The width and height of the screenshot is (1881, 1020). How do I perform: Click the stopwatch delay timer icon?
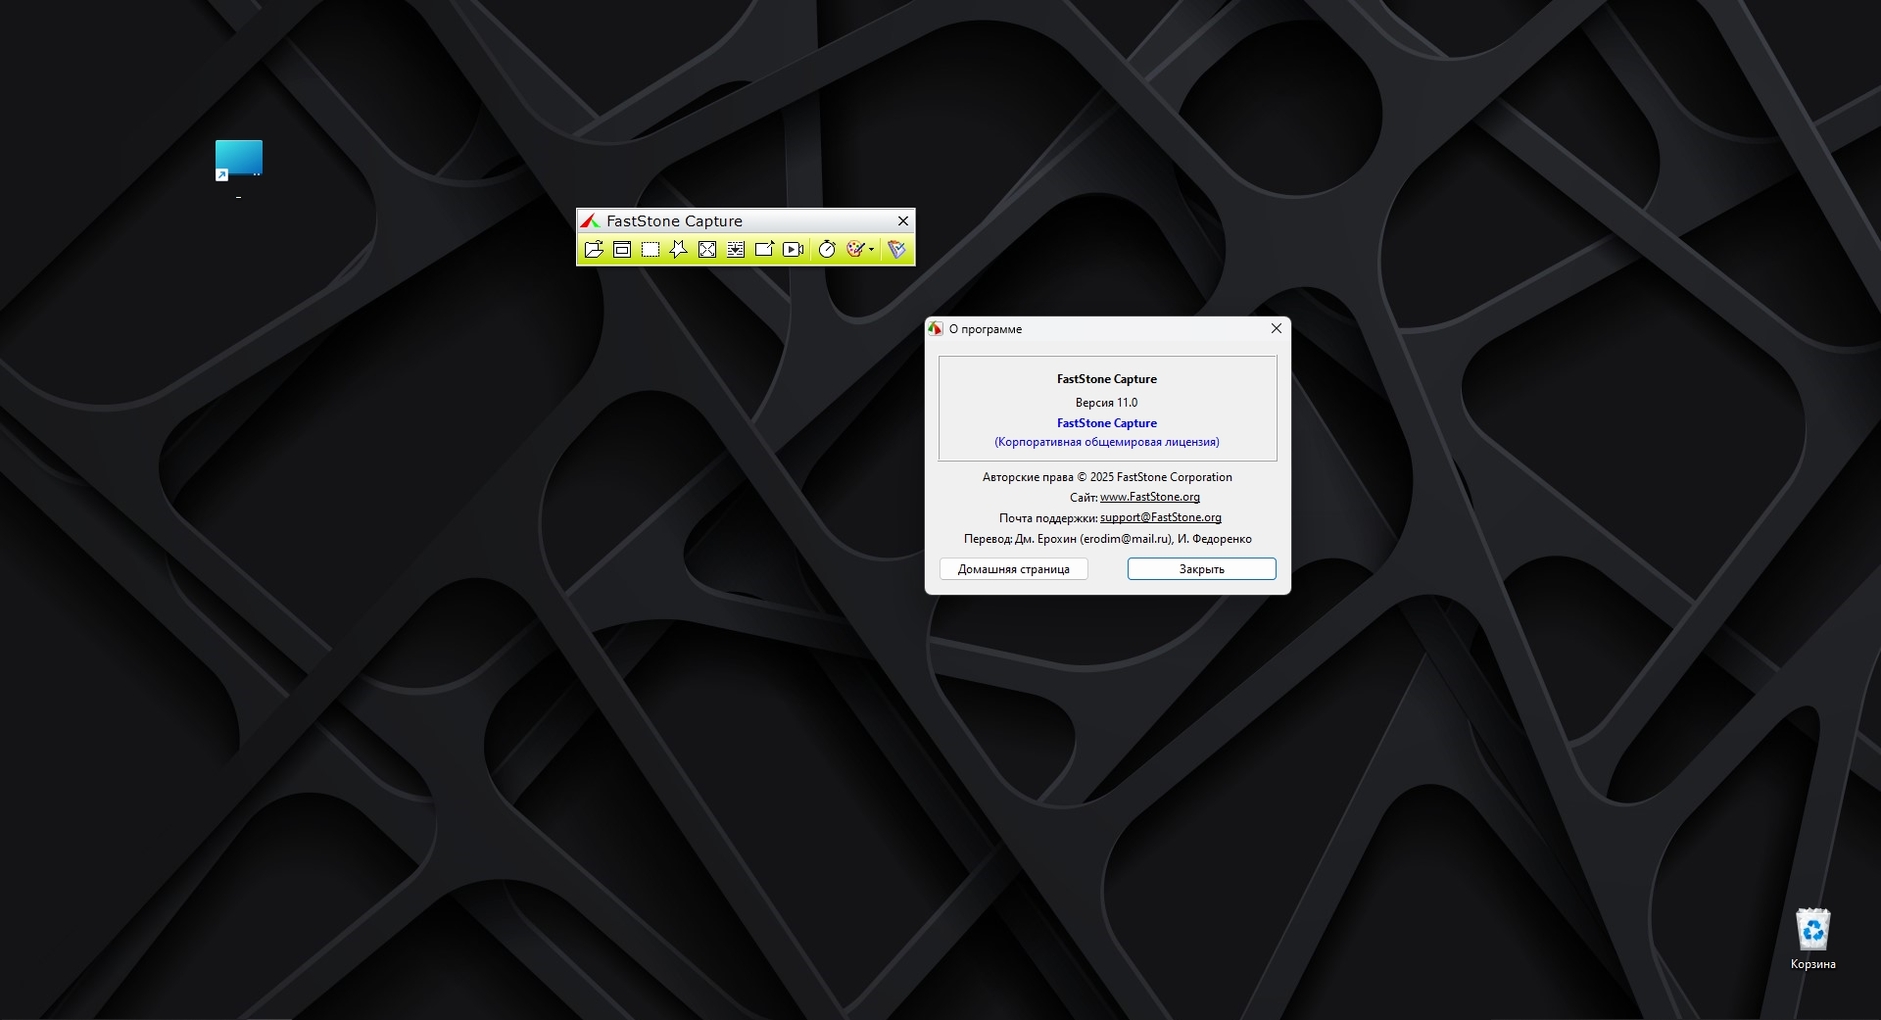pos(827,249)
